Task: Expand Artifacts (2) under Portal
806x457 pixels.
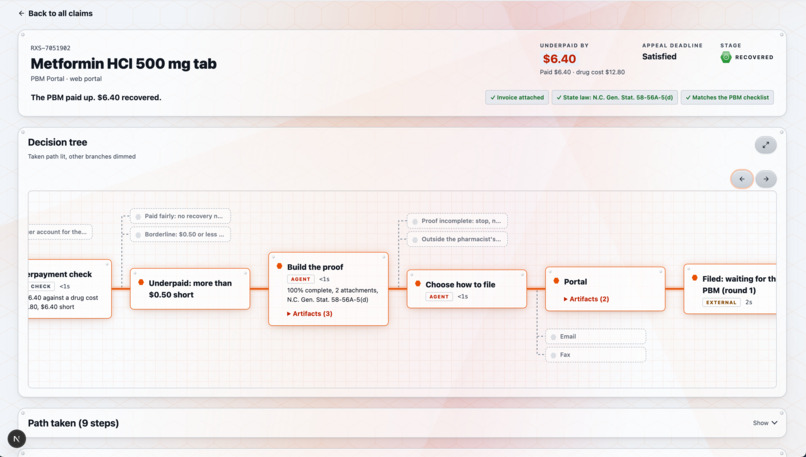Action: 586,299
